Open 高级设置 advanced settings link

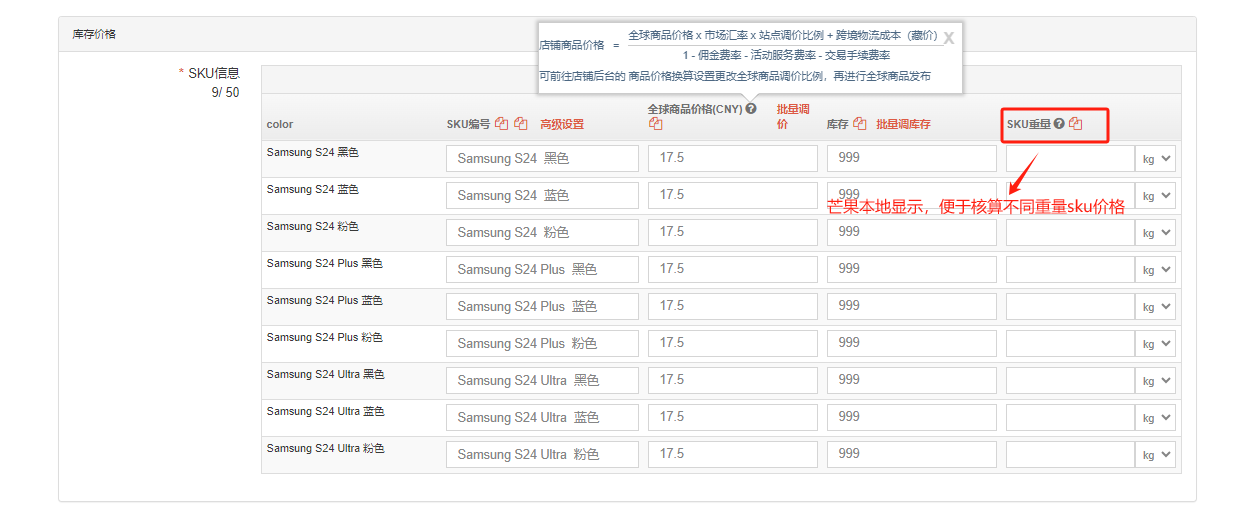pyautogui.click(x=562, y=125)
